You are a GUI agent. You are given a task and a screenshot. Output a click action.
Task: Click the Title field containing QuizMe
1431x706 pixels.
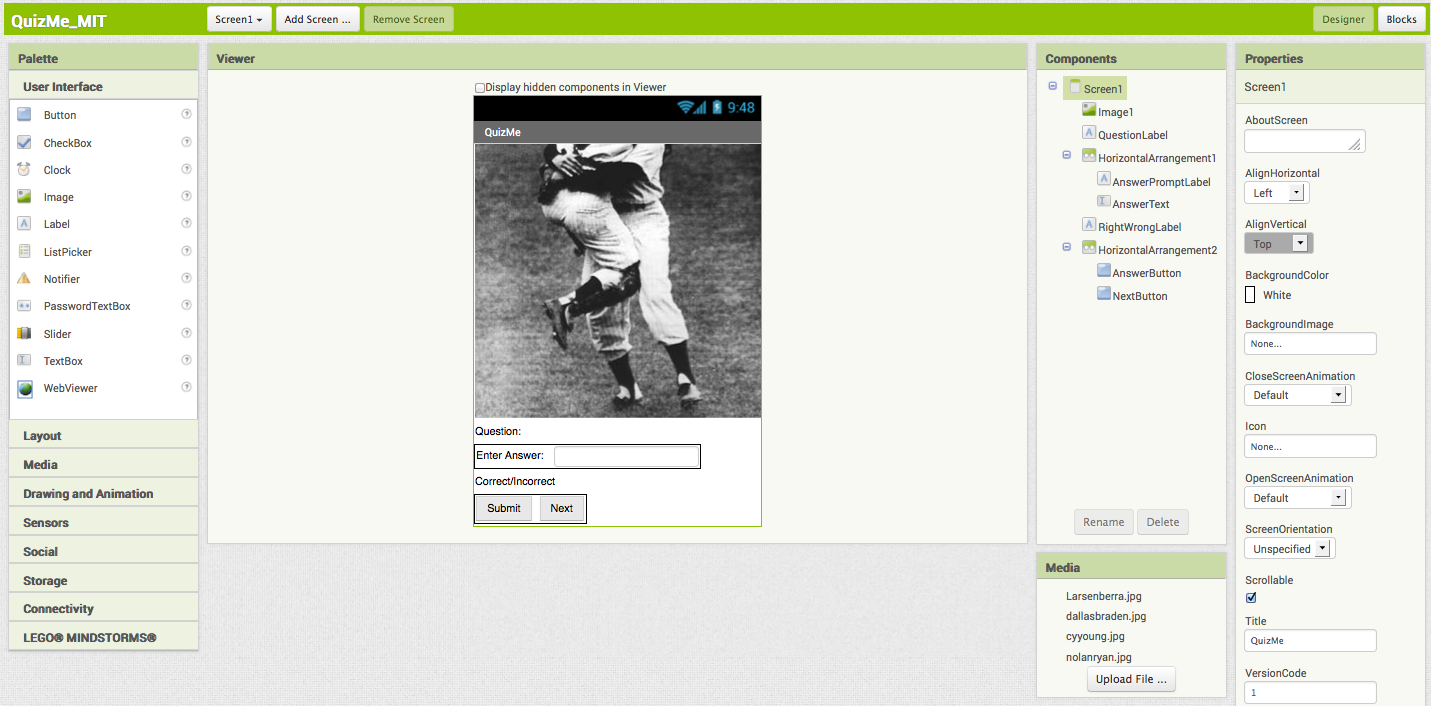(1310, 641)
